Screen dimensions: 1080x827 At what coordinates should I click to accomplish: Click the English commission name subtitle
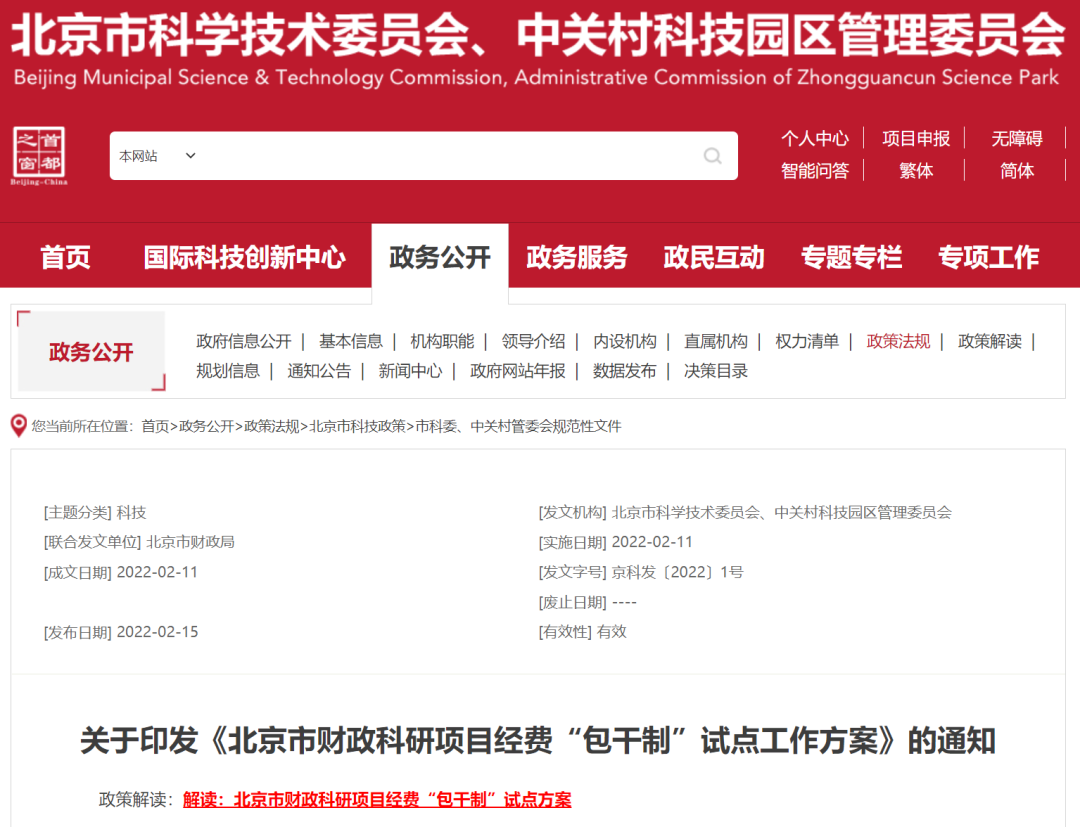click(536, 77)
